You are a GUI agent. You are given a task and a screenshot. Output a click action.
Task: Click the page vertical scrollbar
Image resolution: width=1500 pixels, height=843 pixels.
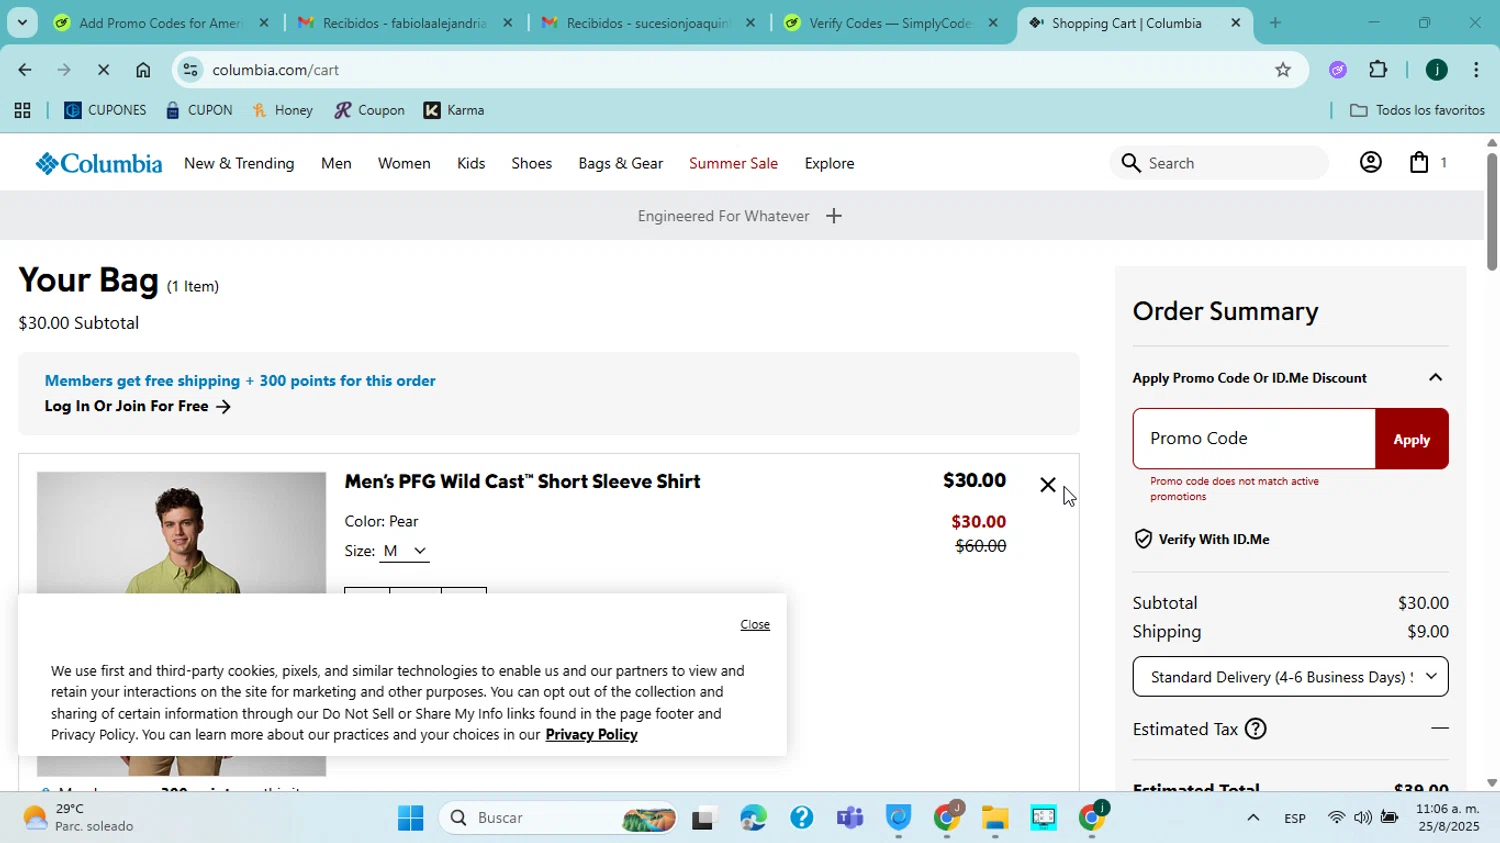[1492, 210]
